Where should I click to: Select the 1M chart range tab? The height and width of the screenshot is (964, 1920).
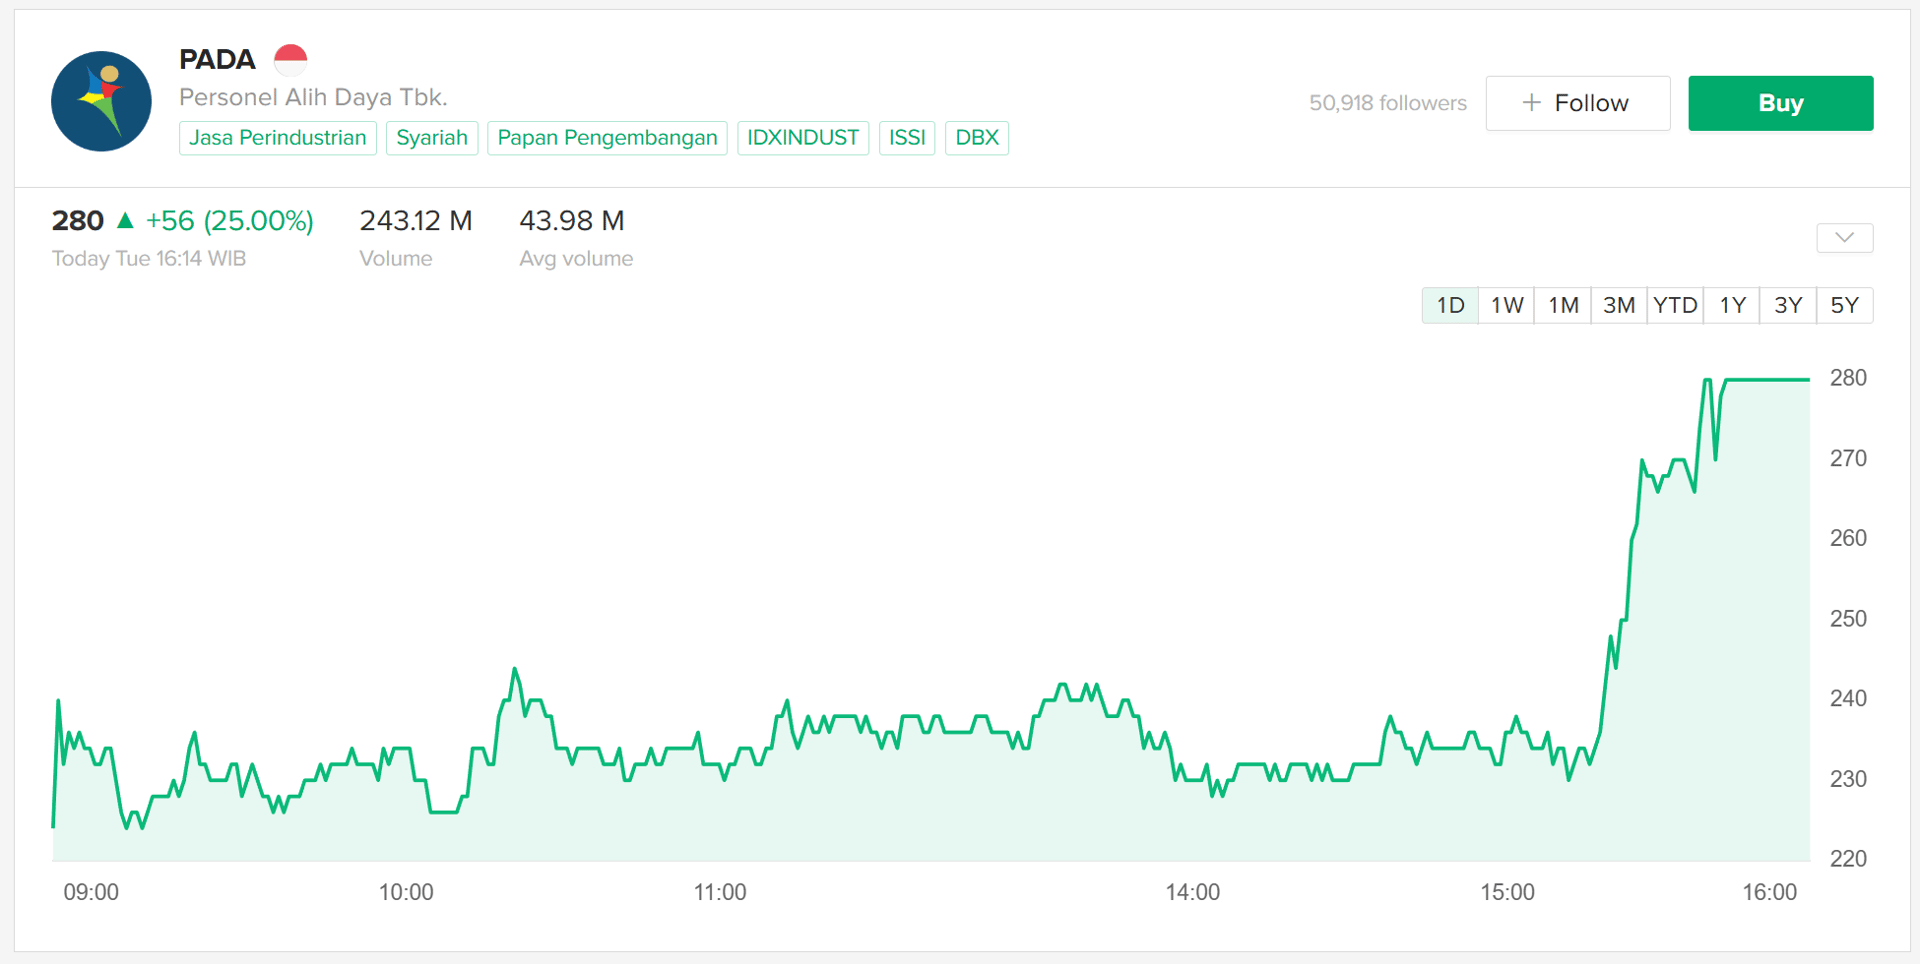click(1563, 305)
